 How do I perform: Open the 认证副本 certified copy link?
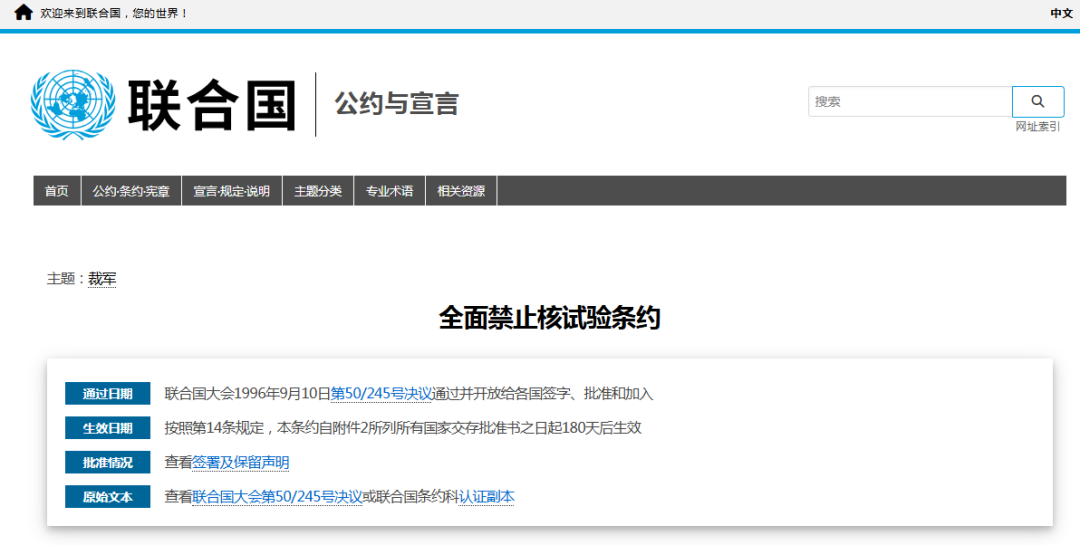(x=486, y=496)
